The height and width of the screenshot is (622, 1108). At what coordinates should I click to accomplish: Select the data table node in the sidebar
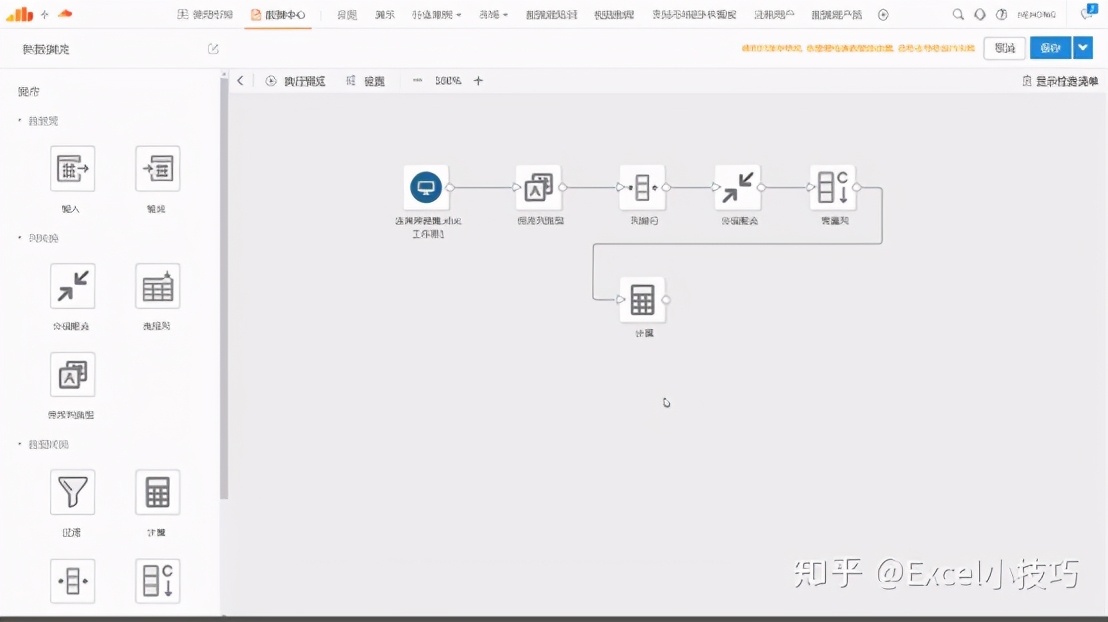pos(156,286)
